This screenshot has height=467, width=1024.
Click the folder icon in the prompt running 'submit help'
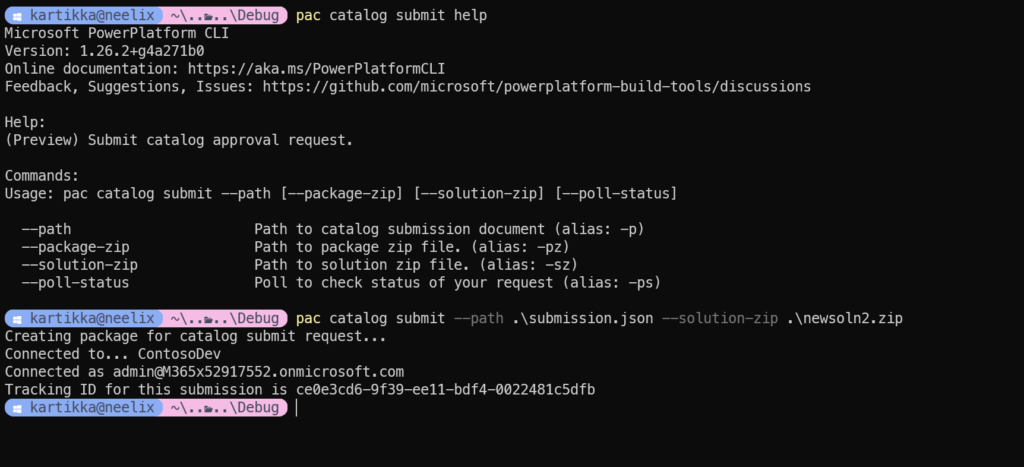pos(209,16)
